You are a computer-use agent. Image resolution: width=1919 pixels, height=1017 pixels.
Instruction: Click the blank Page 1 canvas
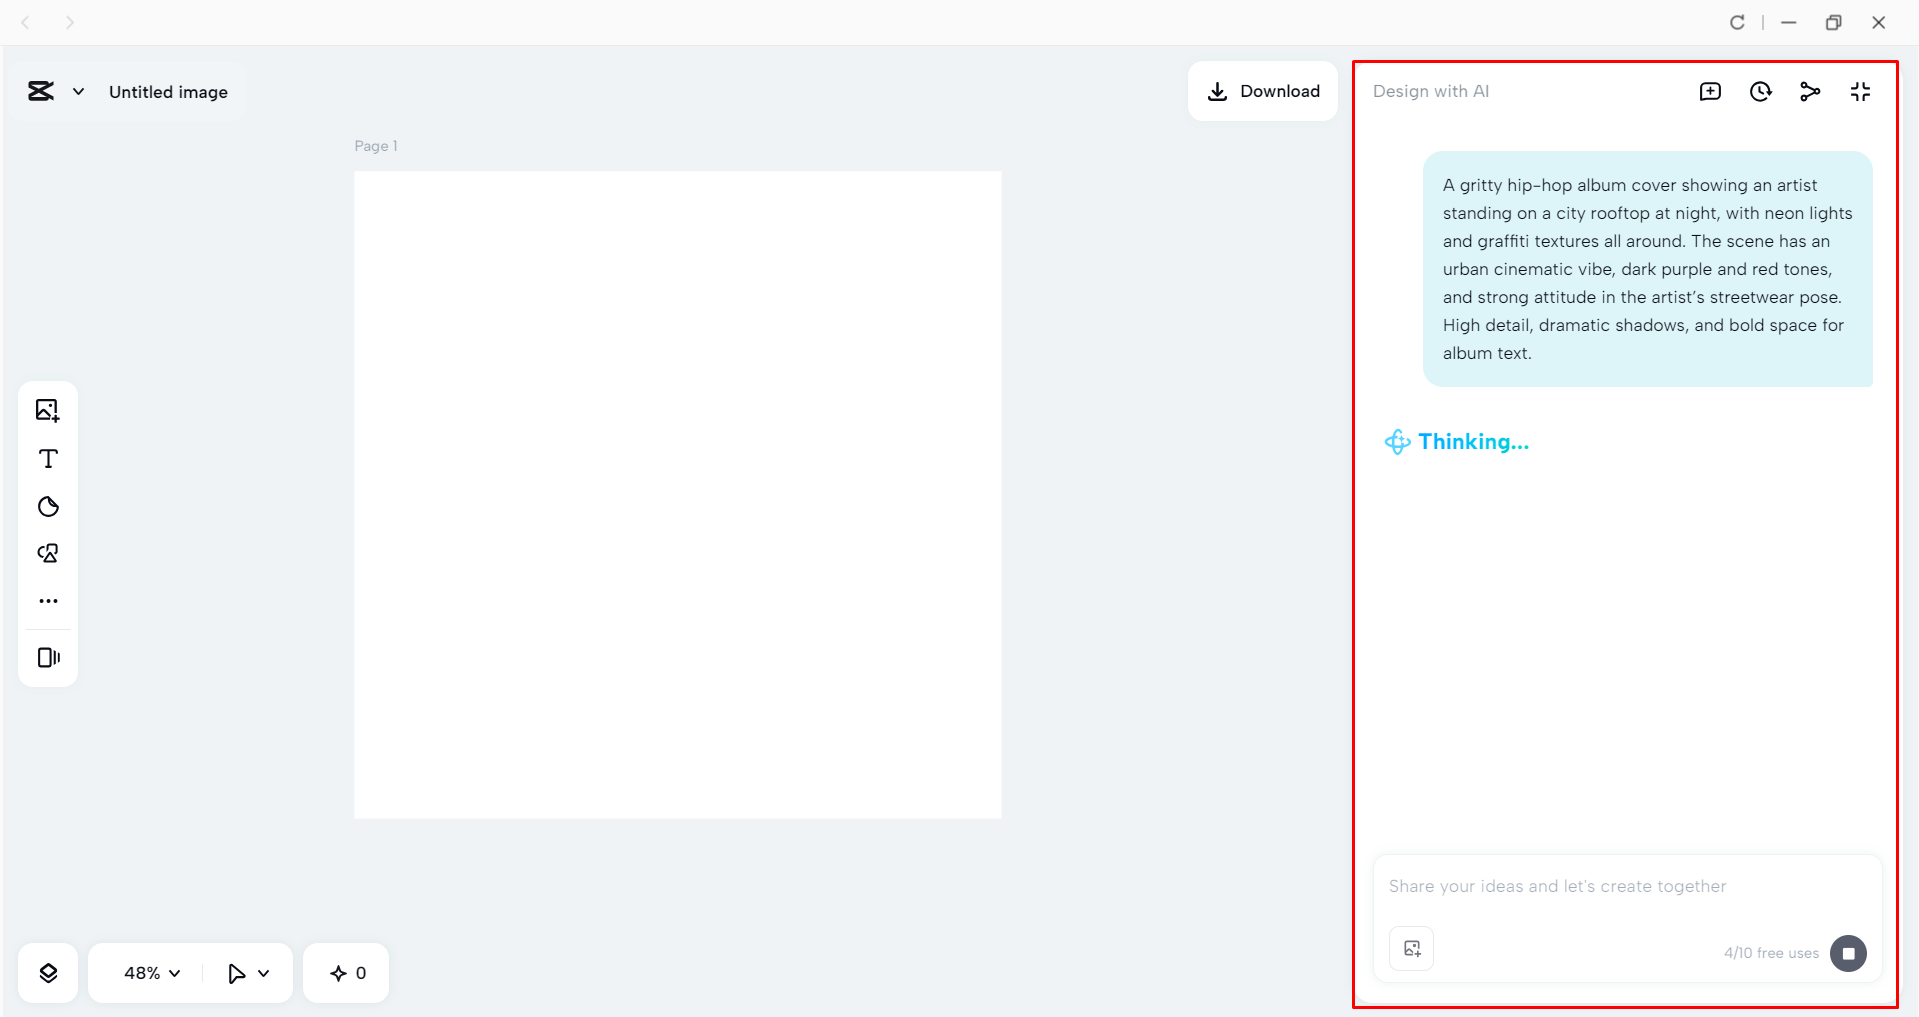(677, 495)
